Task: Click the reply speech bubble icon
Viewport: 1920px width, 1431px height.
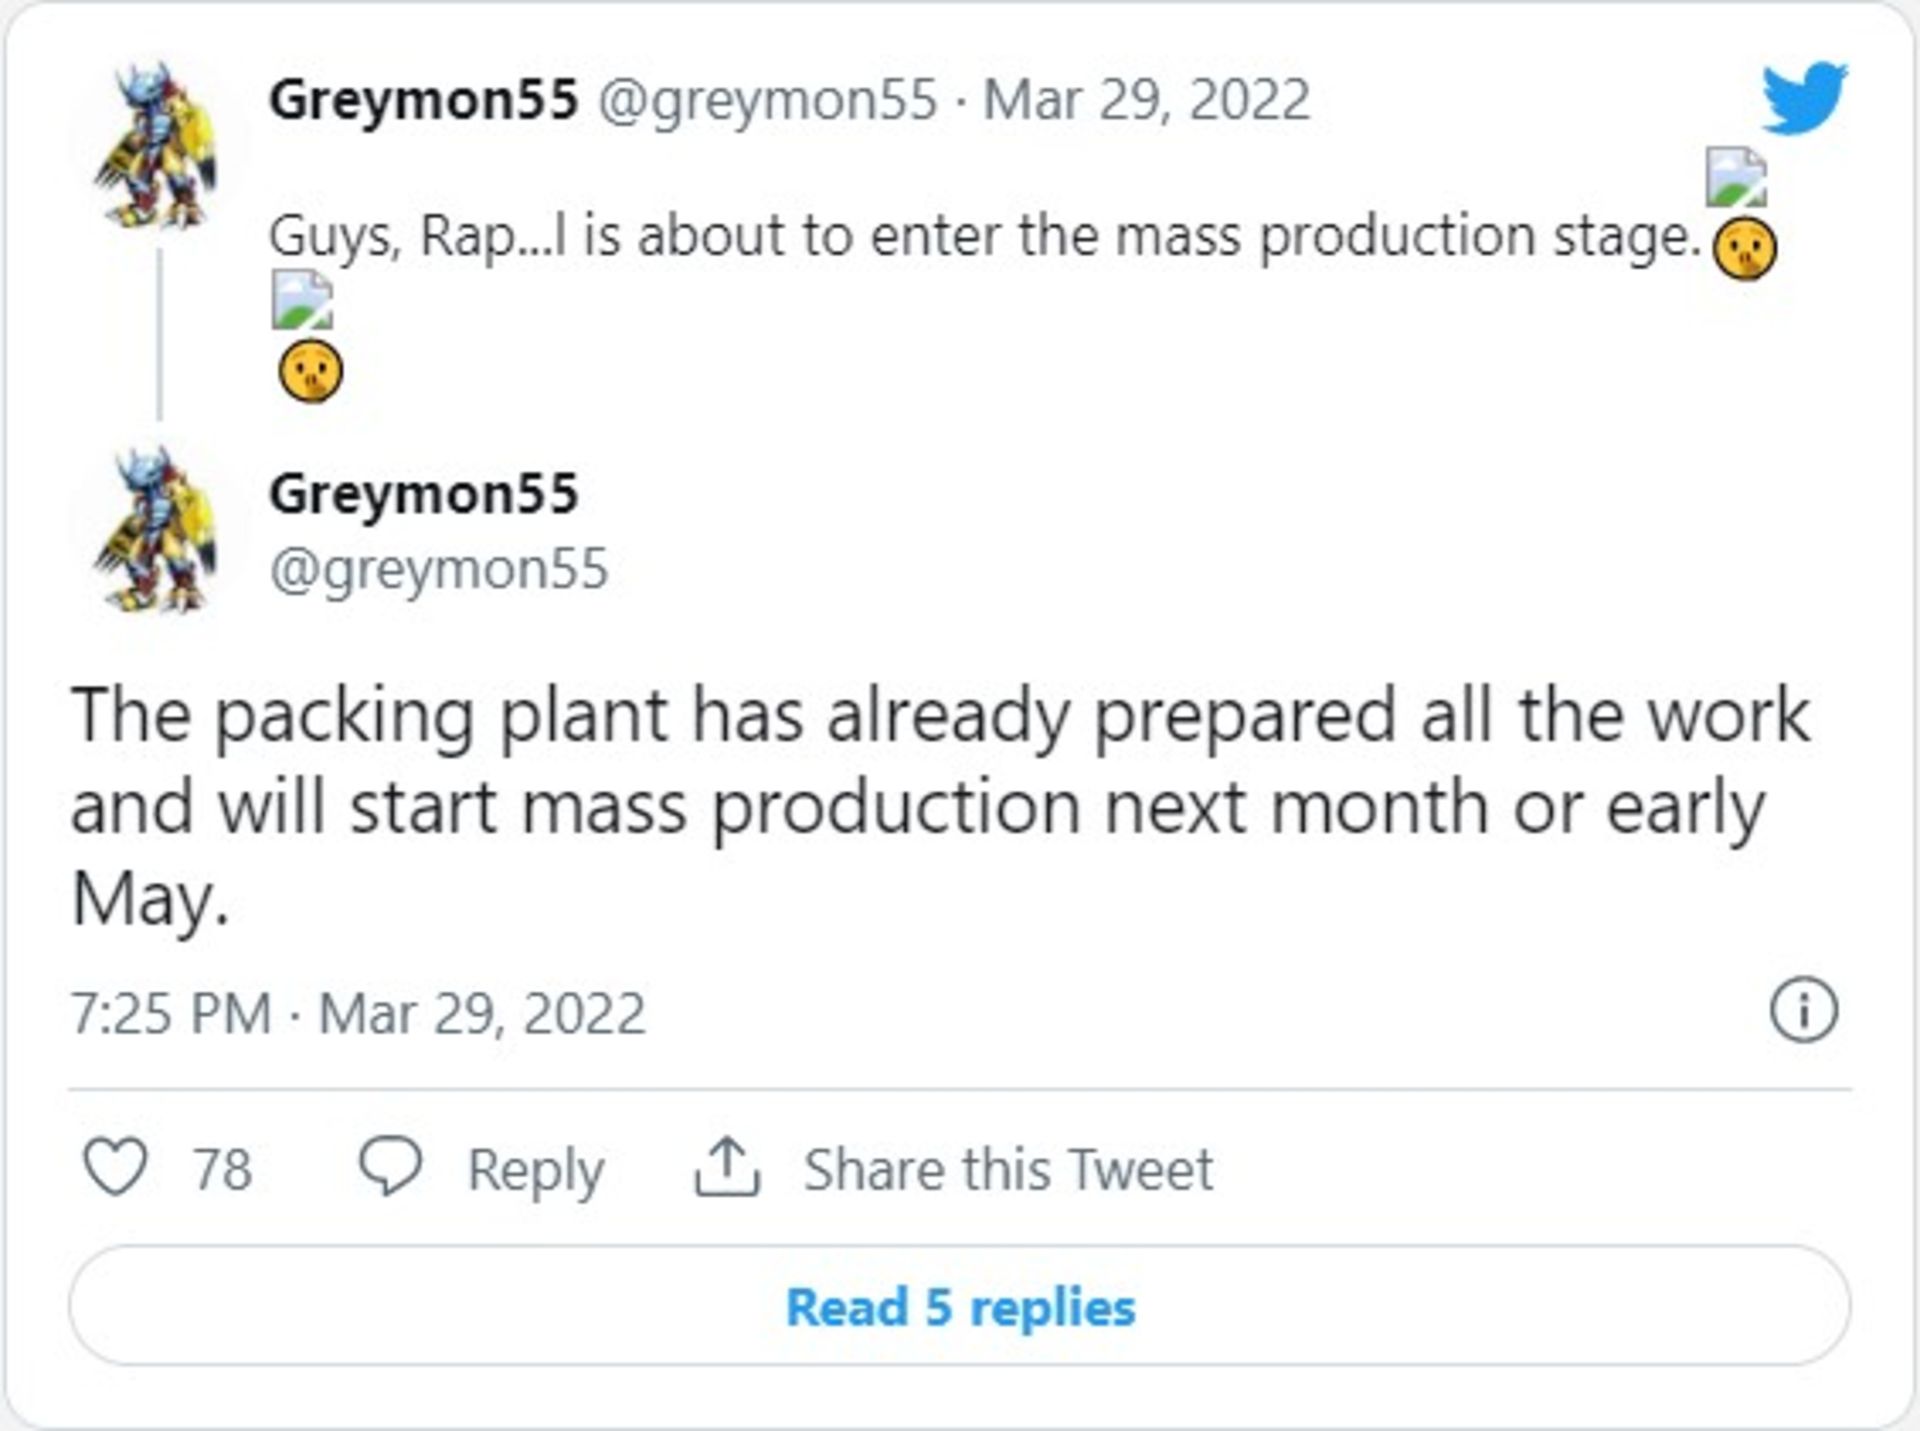Action: pos(390,1167)
